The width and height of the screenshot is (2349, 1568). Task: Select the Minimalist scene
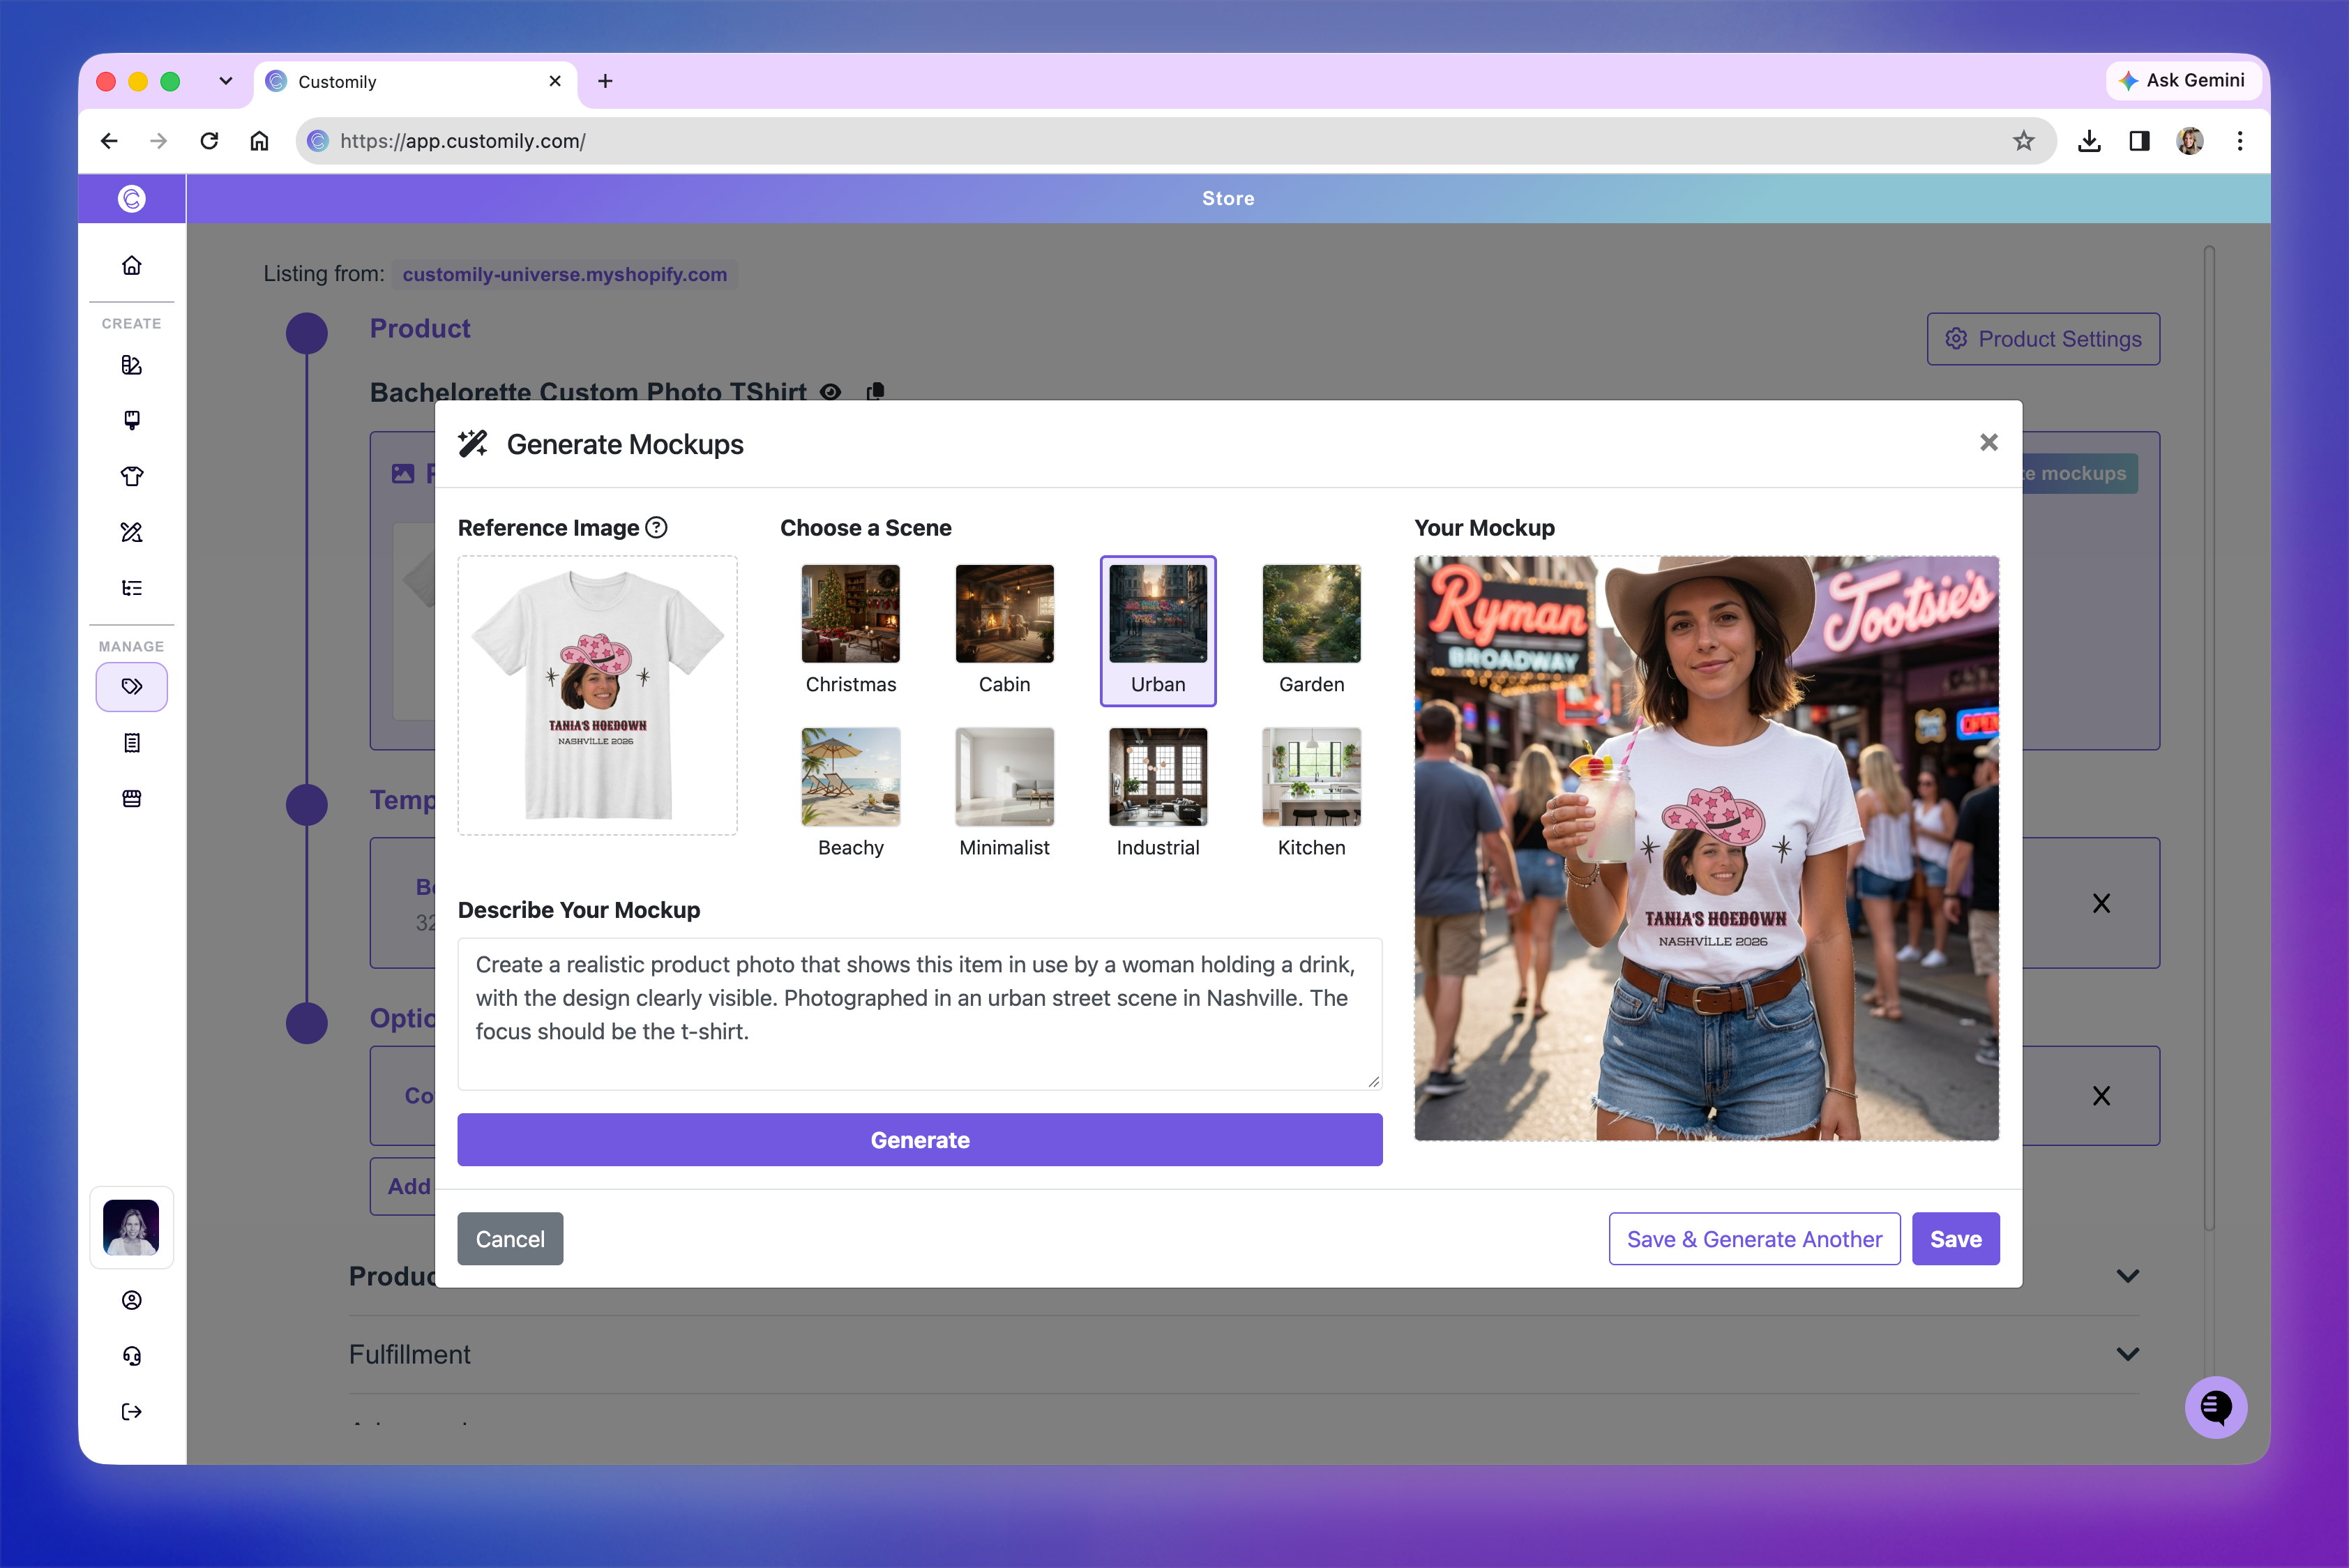1004,793
